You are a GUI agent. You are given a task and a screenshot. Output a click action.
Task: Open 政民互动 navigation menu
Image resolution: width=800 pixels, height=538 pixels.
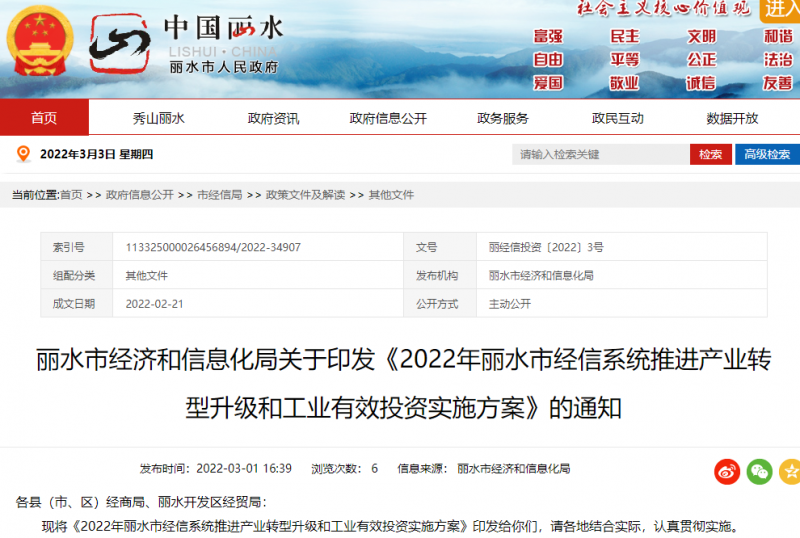coord(617,118)
